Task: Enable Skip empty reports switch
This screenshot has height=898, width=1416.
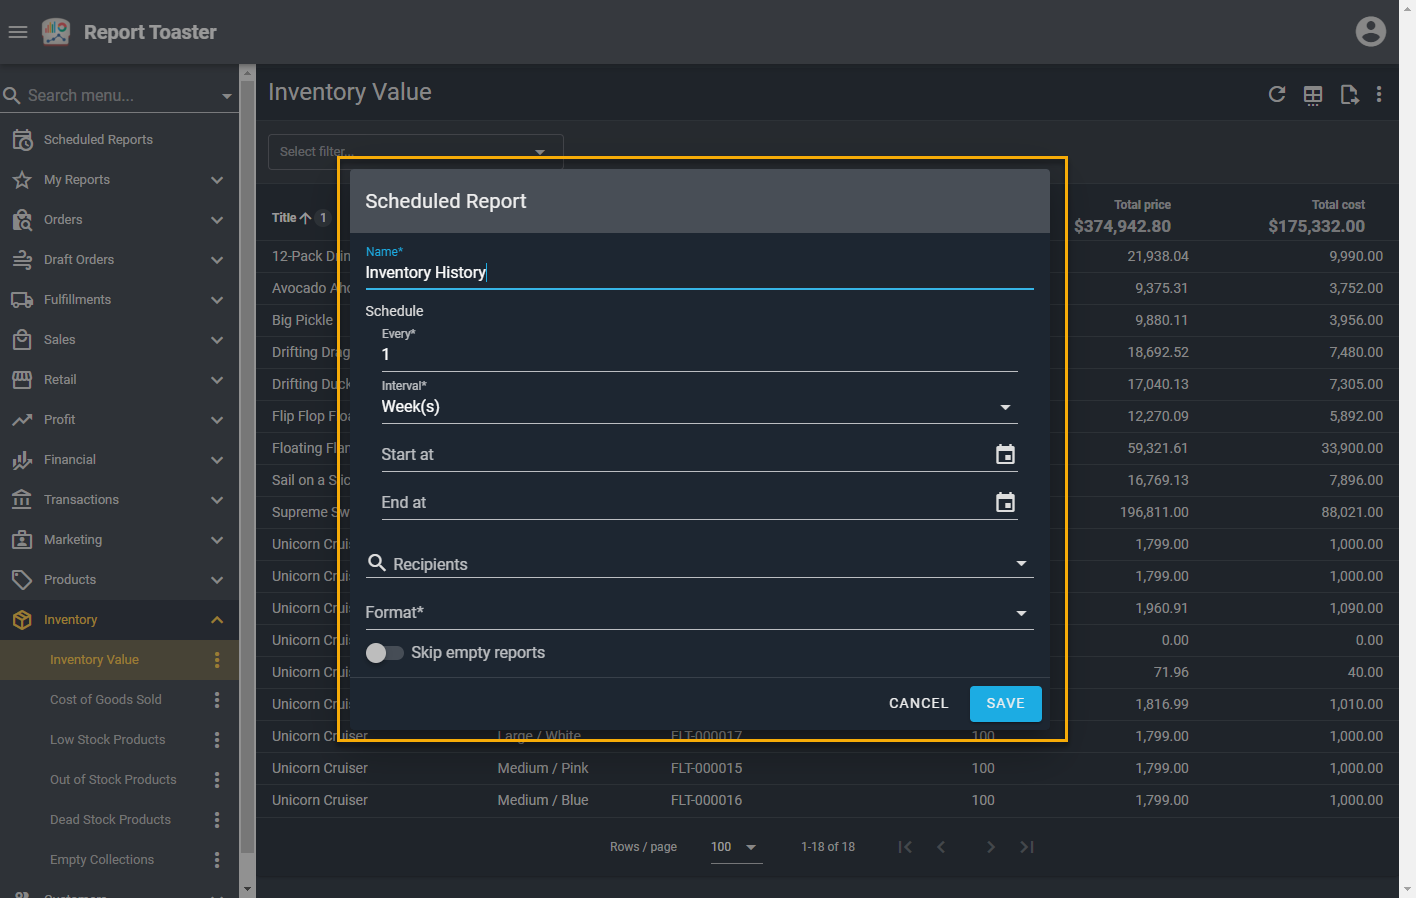Action: [385, 653]
